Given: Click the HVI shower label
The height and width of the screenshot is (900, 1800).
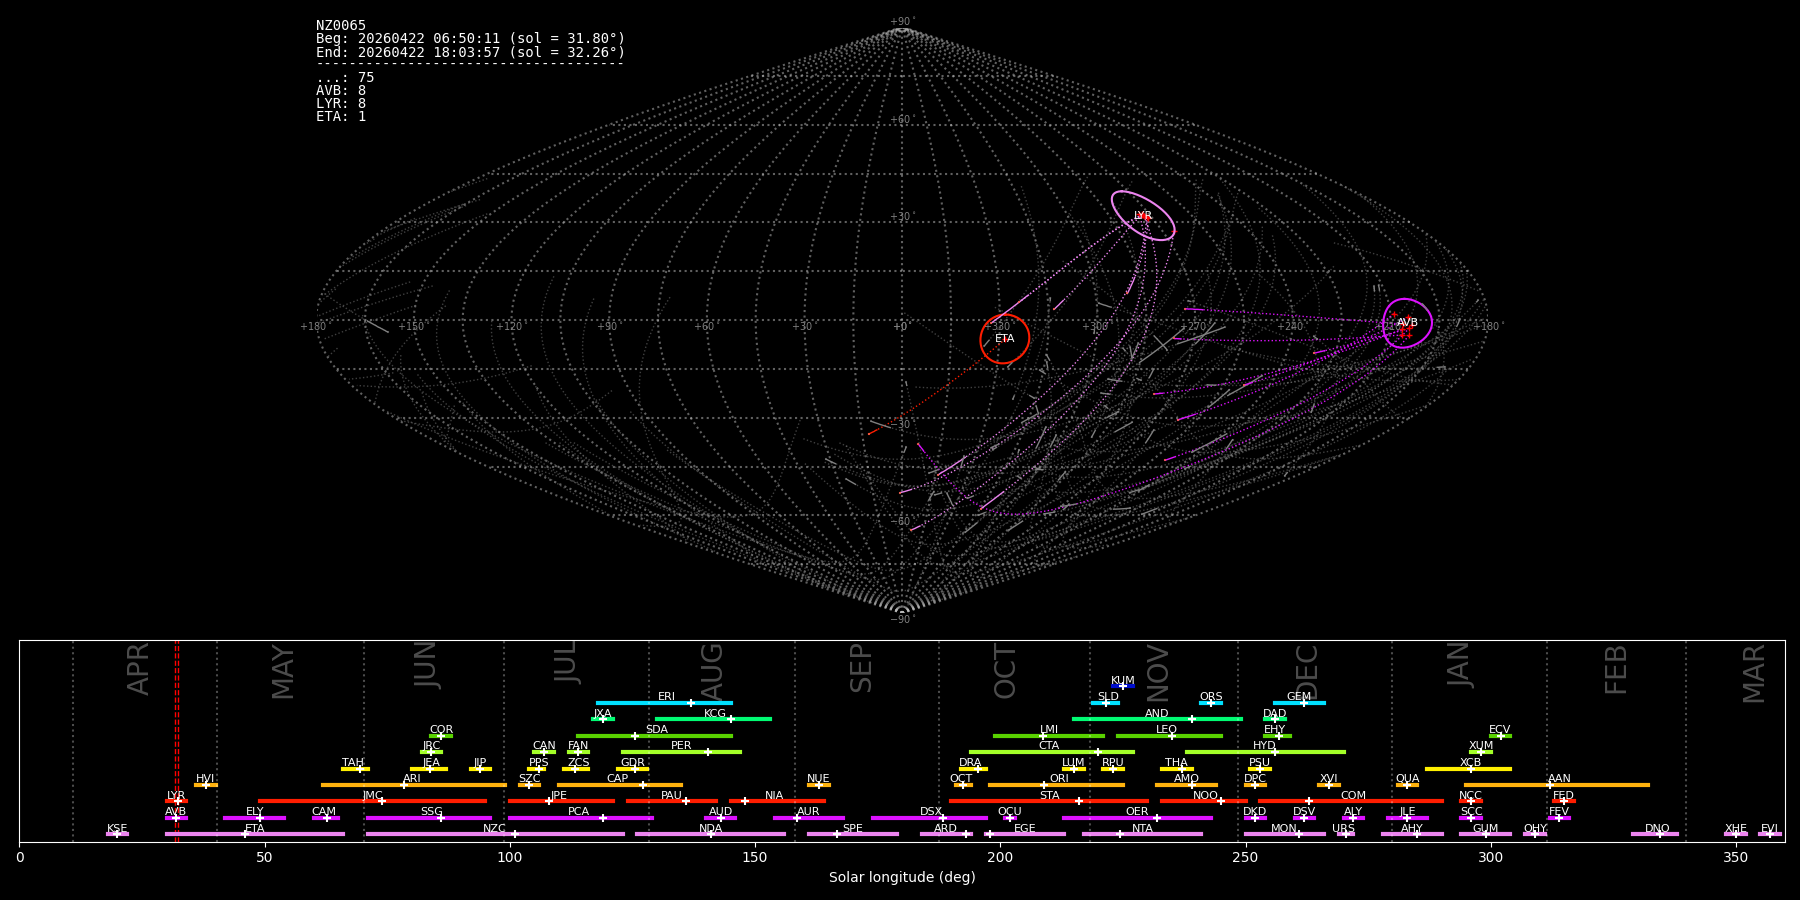Looking at the screenshot, I should (x=205, y=778).
